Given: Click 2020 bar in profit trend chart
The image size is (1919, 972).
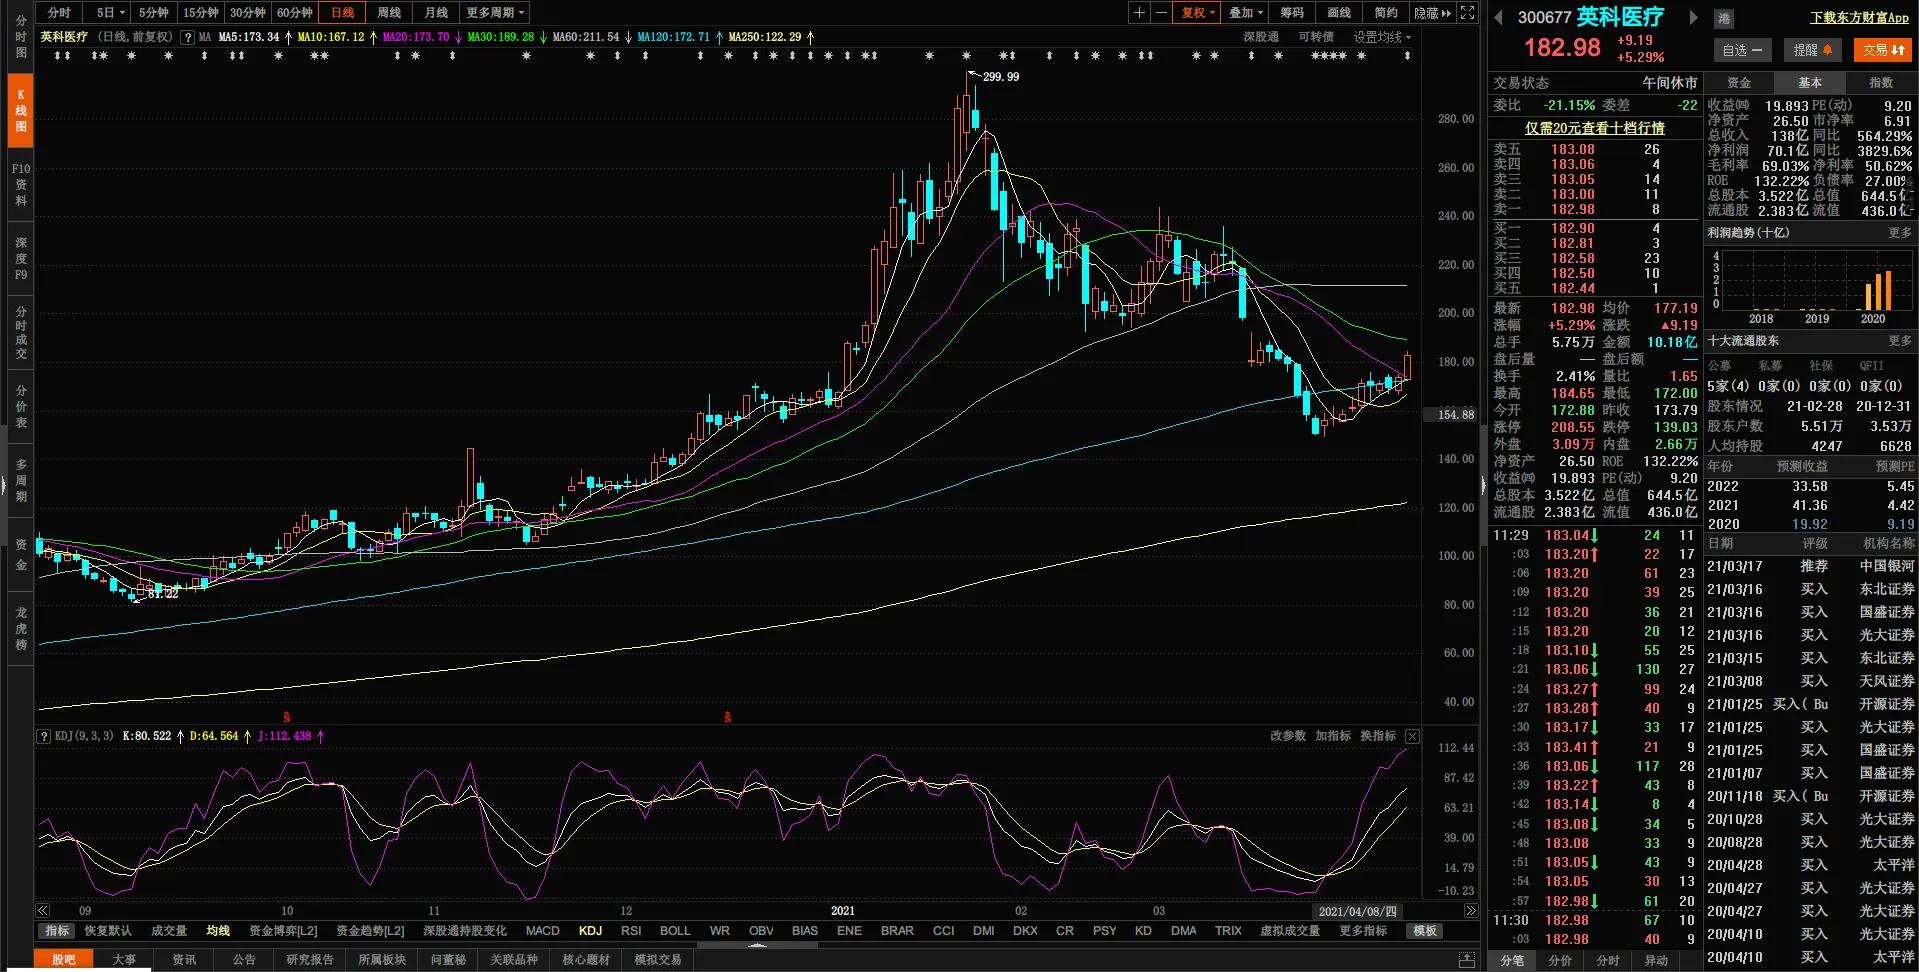Looking at the screenshot, I should pos(1877,291).
